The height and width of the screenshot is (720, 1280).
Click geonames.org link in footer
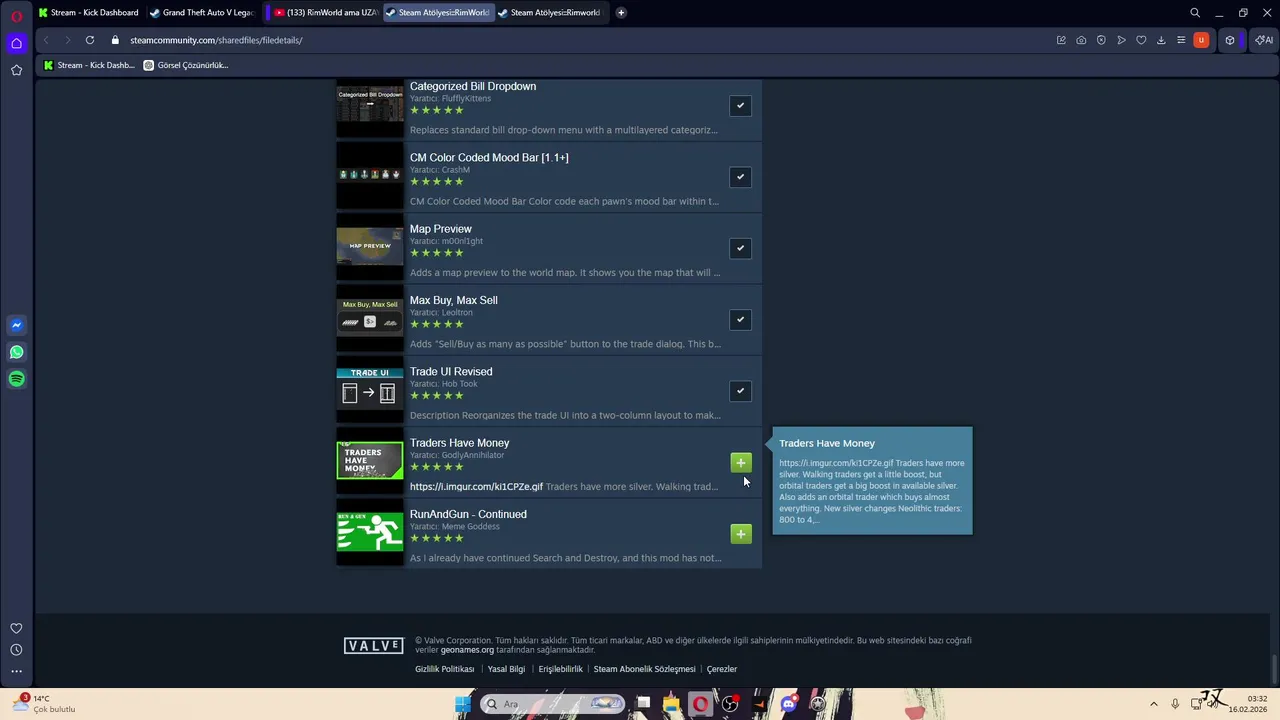click(467, 650)
